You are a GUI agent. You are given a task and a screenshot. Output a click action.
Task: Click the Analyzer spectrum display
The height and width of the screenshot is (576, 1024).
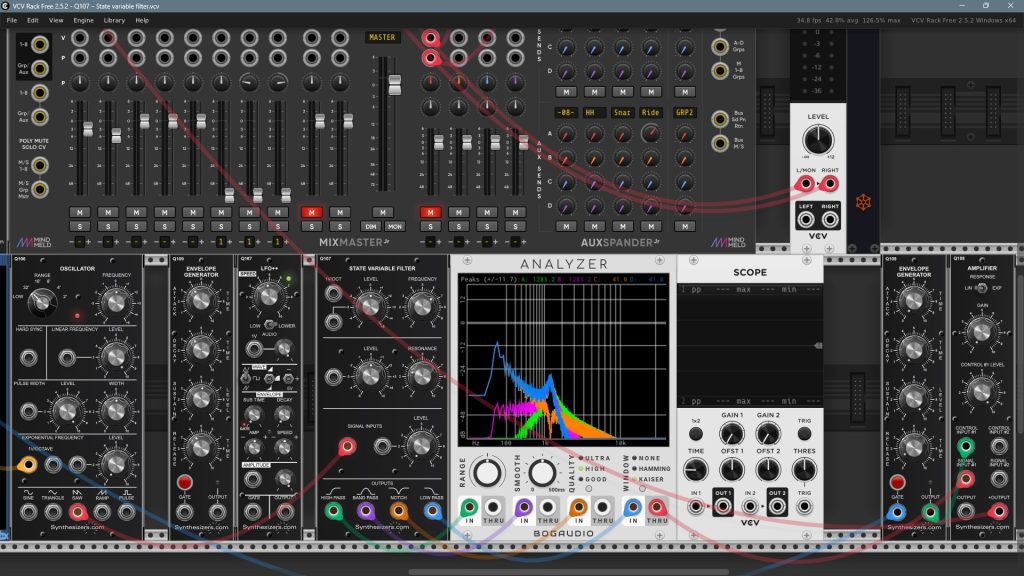pyautogui.click(x=564, y=360)
